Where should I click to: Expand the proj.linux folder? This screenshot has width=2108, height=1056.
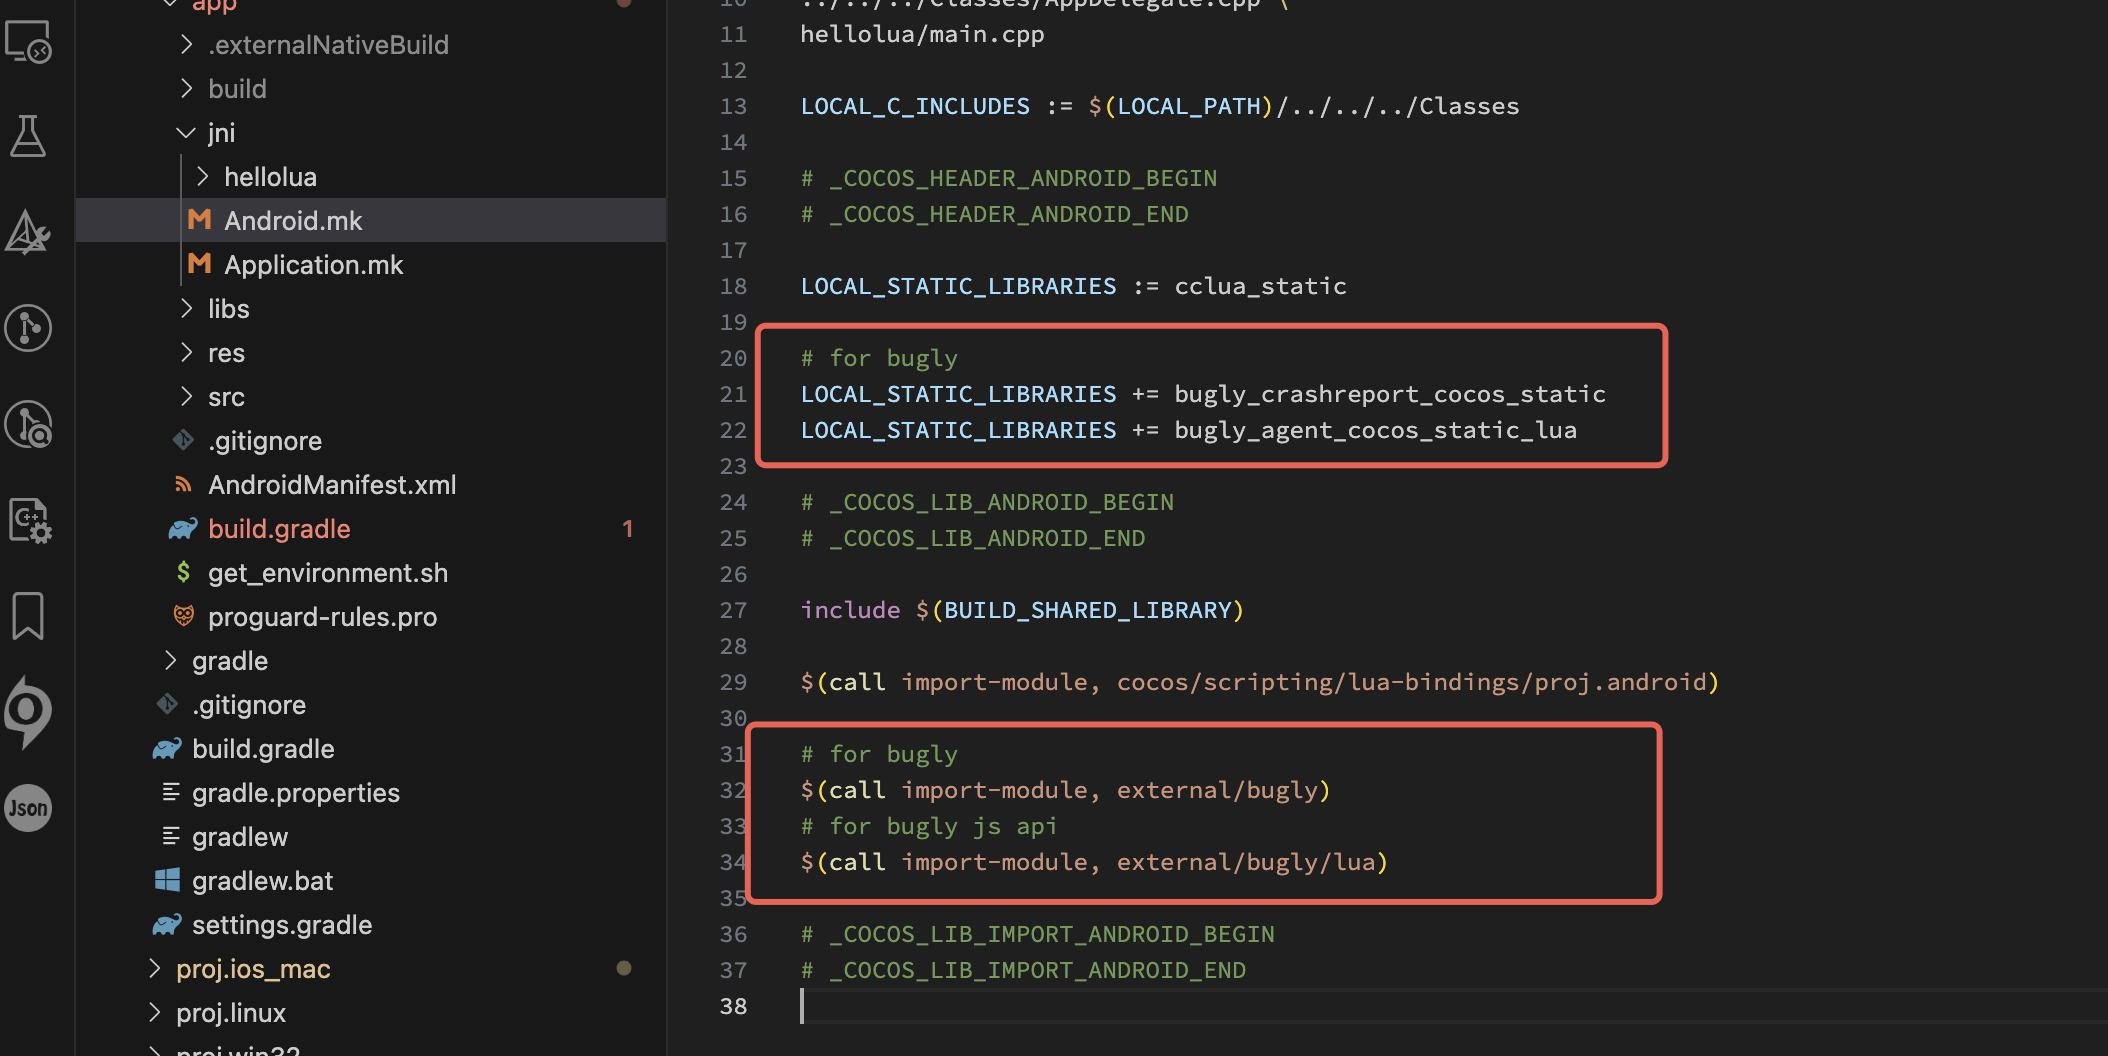154,1012
